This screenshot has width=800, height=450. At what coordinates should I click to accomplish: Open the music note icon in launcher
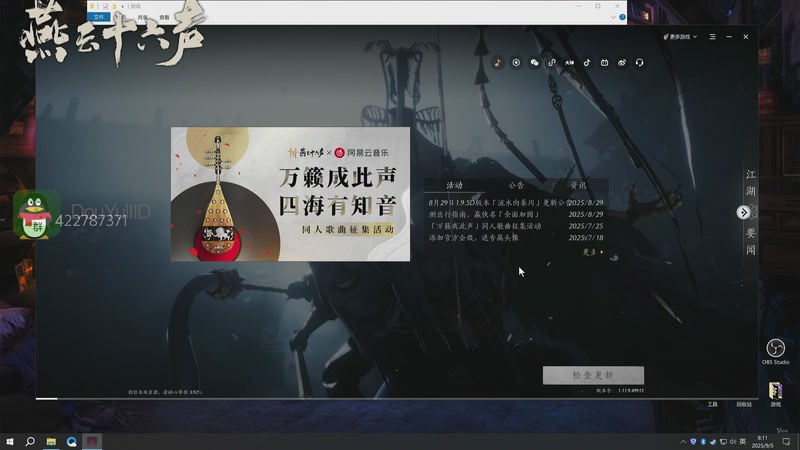(x=498, y=63)
